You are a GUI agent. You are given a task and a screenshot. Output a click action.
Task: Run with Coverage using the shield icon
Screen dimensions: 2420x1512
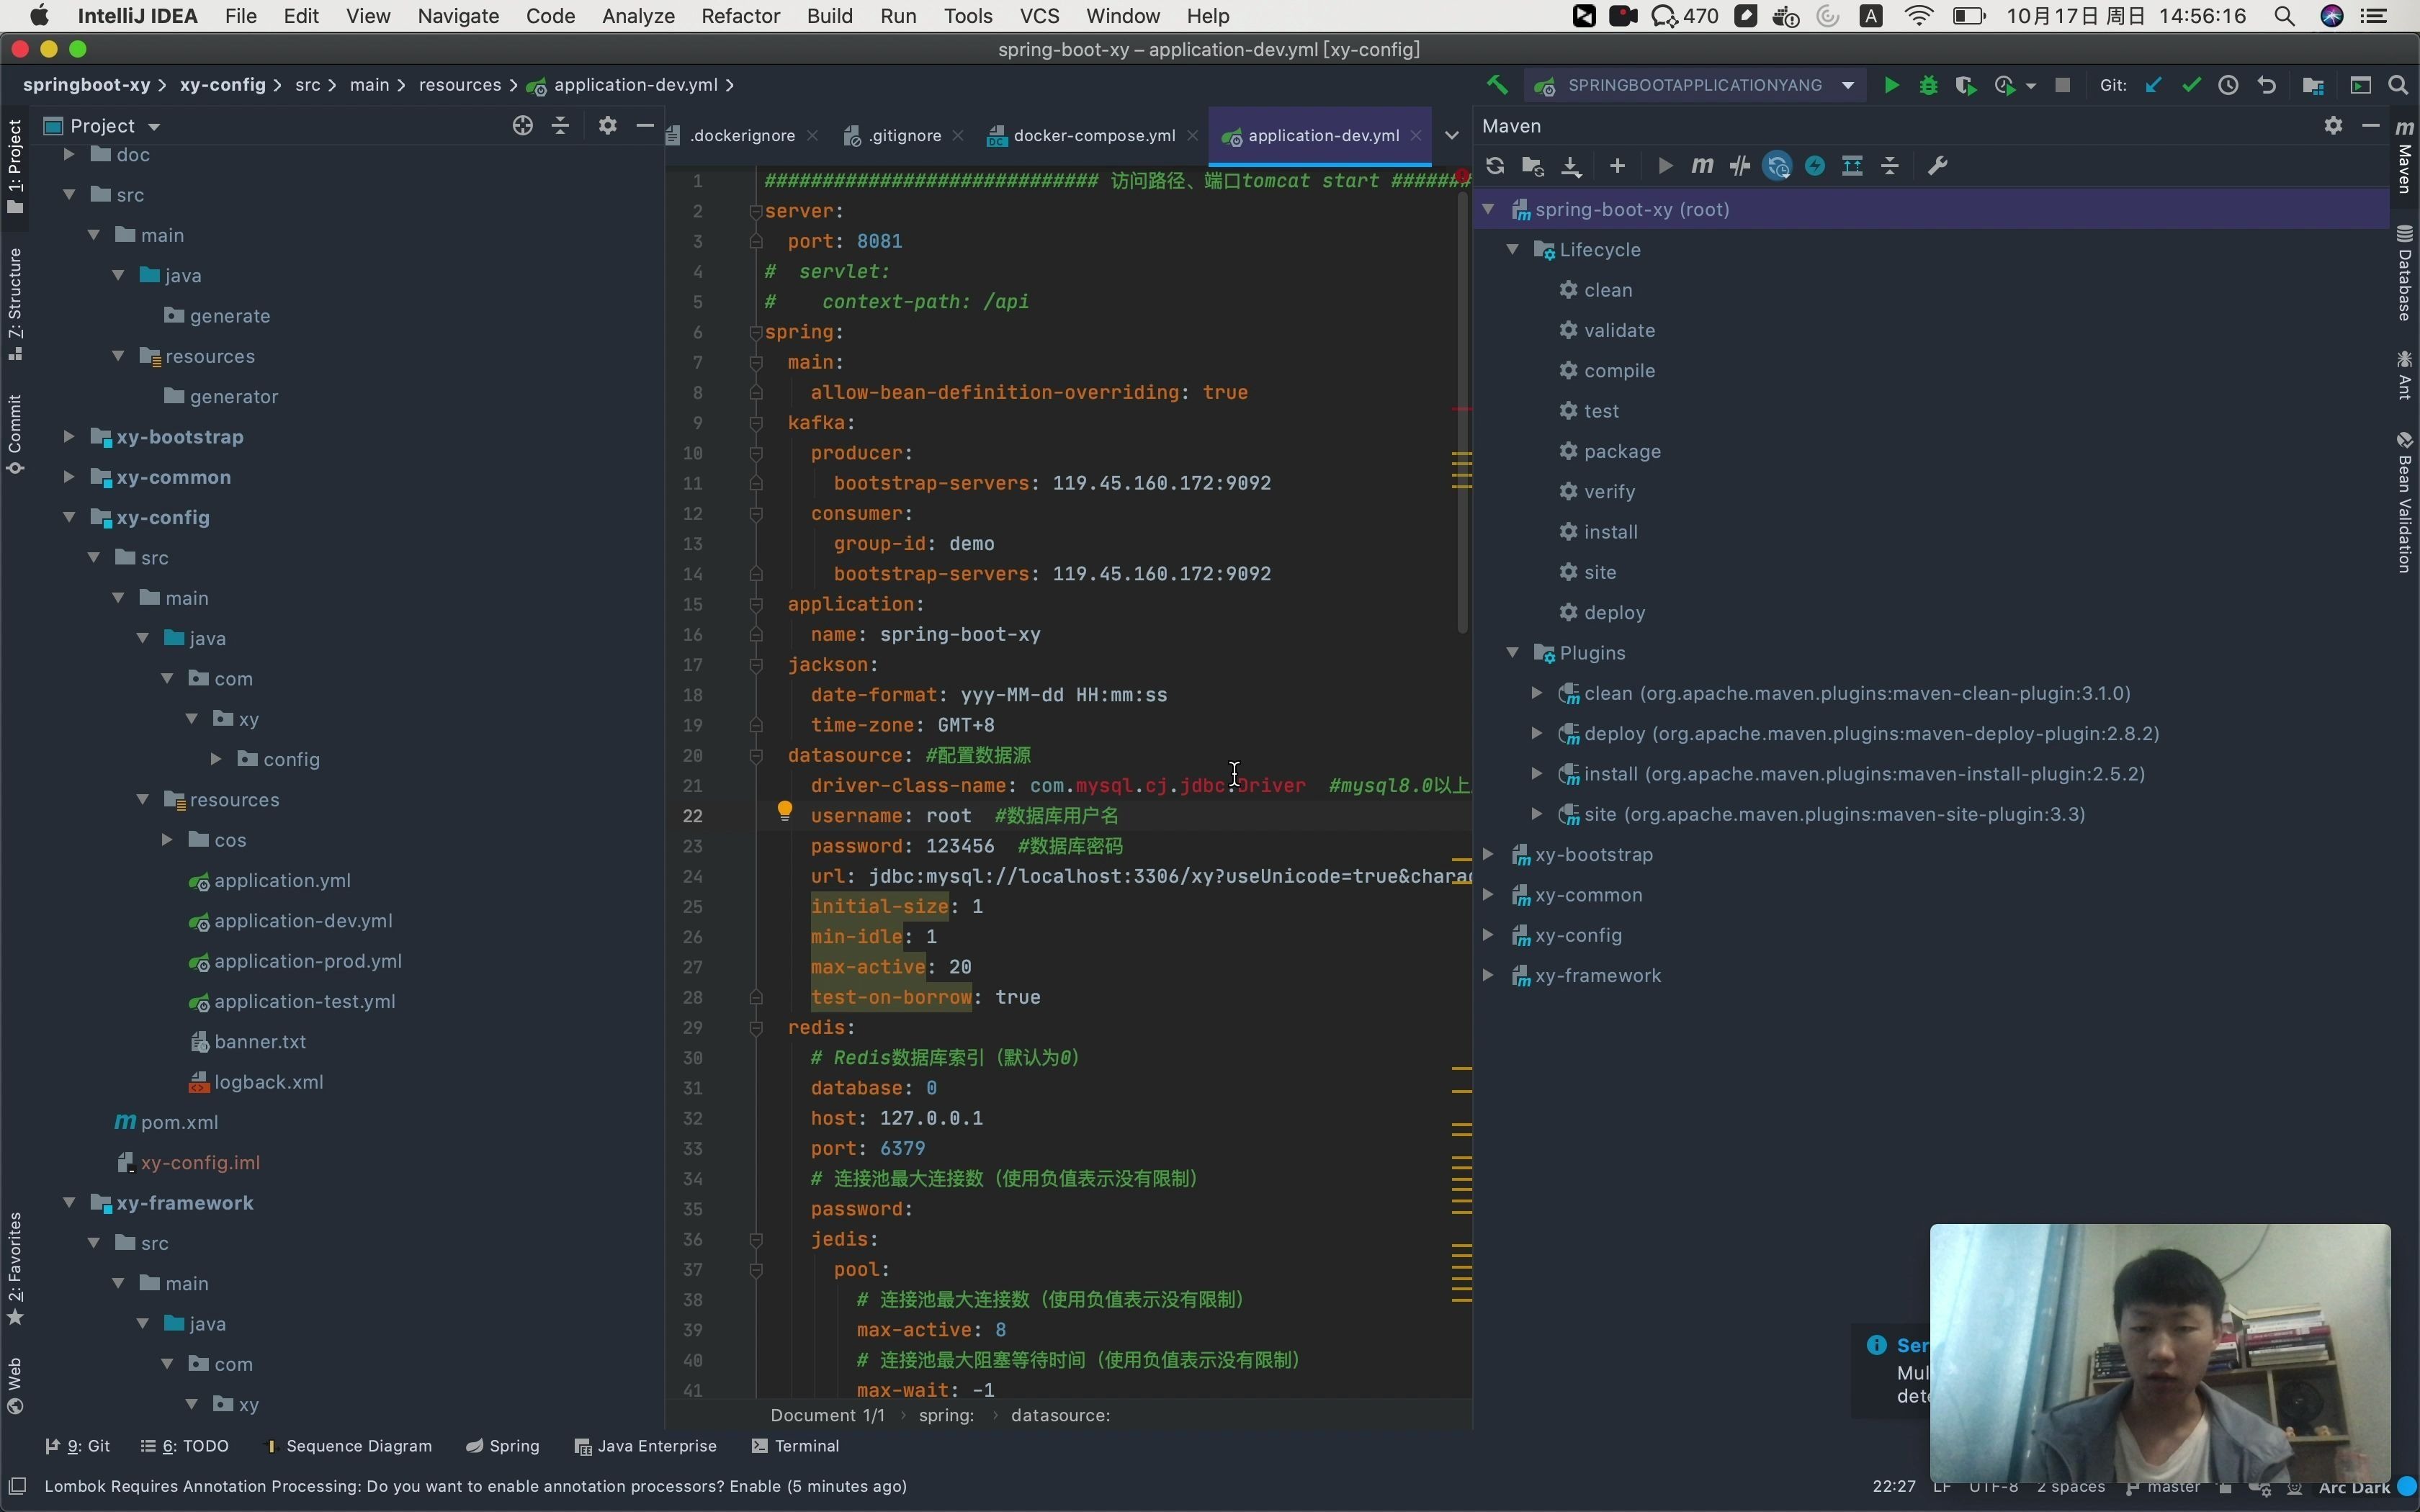click(x=1966, y=85)
